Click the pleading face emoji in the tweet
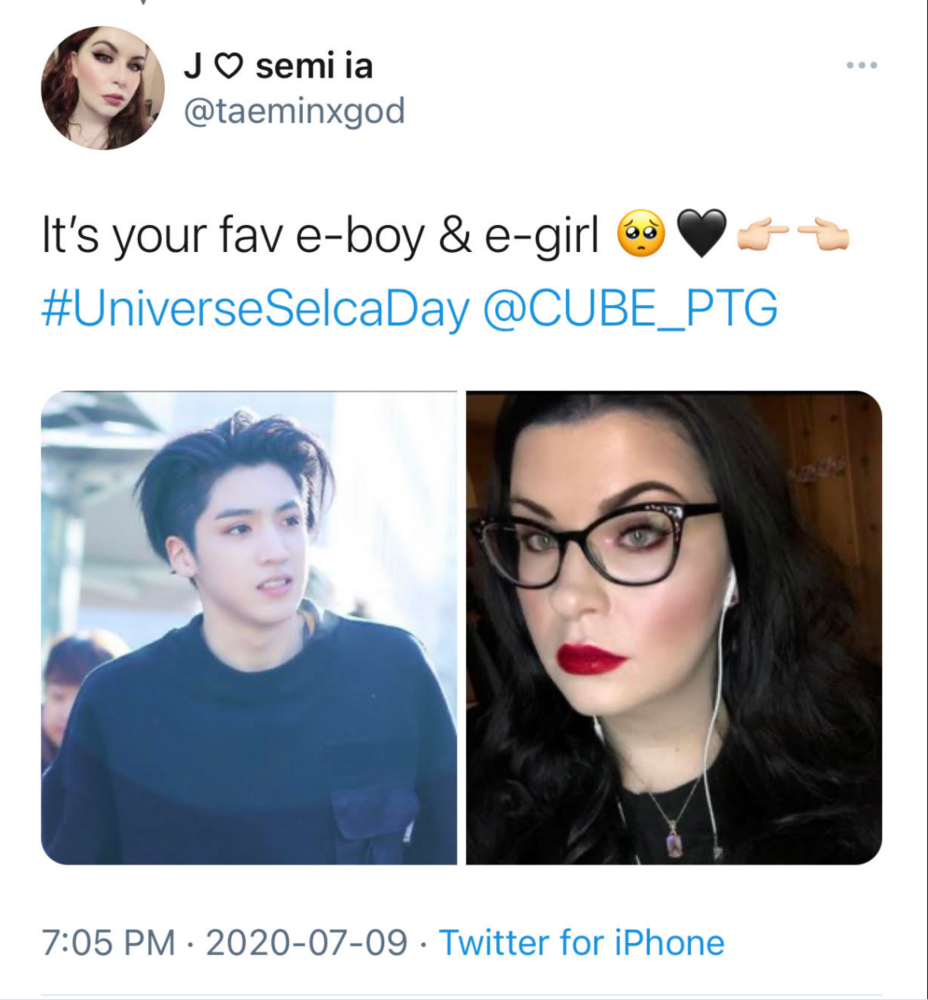 tap(641, 234)
